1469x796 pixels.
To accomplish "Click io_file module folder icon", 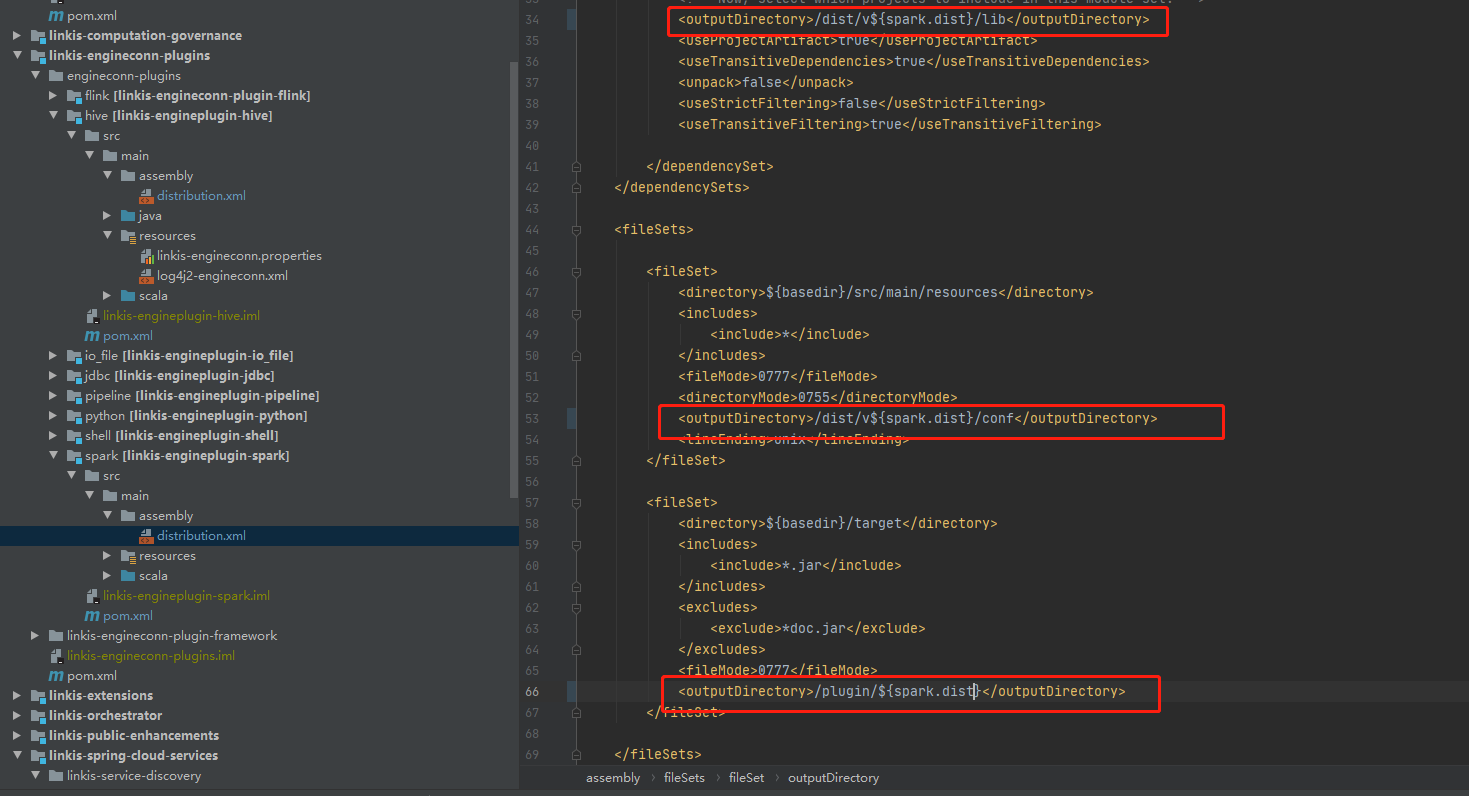I will (74, 356).
